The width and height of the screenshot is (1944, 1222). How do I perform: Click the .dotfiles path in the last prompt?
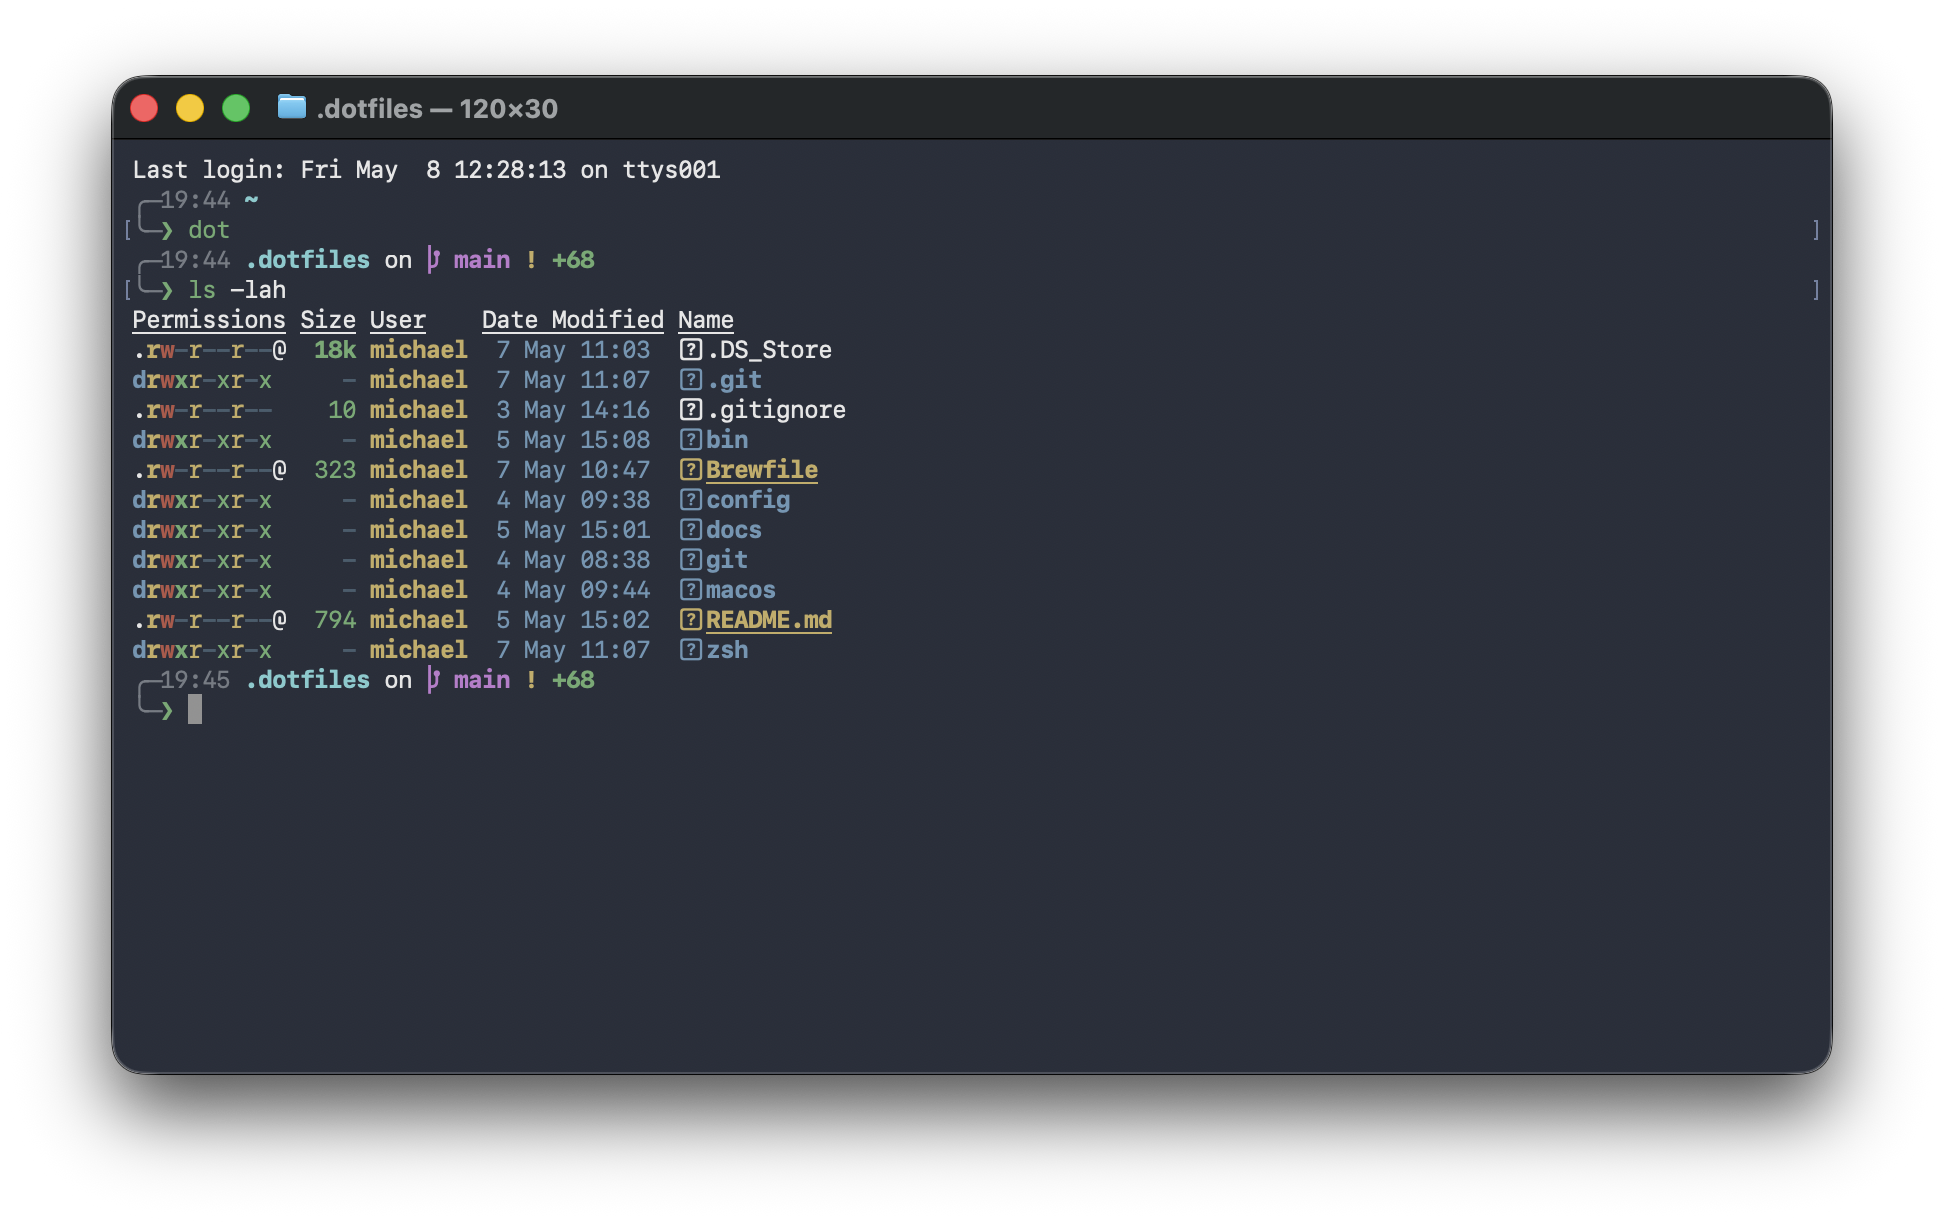[307, 680]
